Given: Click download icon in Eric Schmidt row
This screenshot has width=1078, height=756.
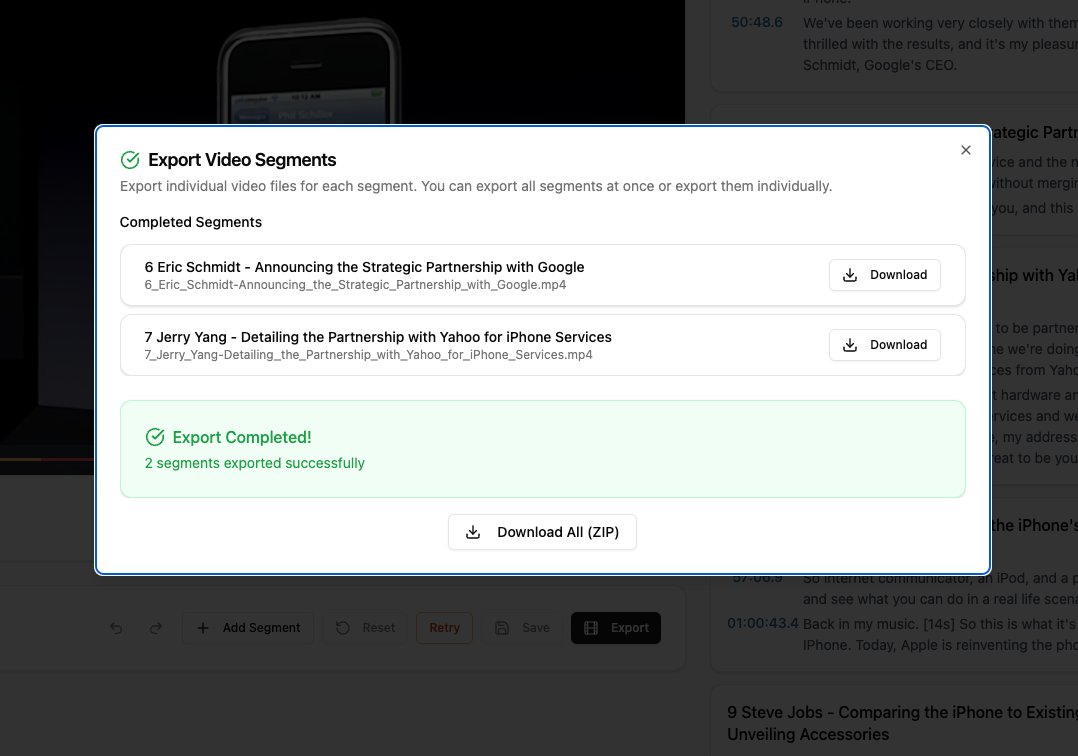Looking at the screenshot, I should (x=850, y=275).
